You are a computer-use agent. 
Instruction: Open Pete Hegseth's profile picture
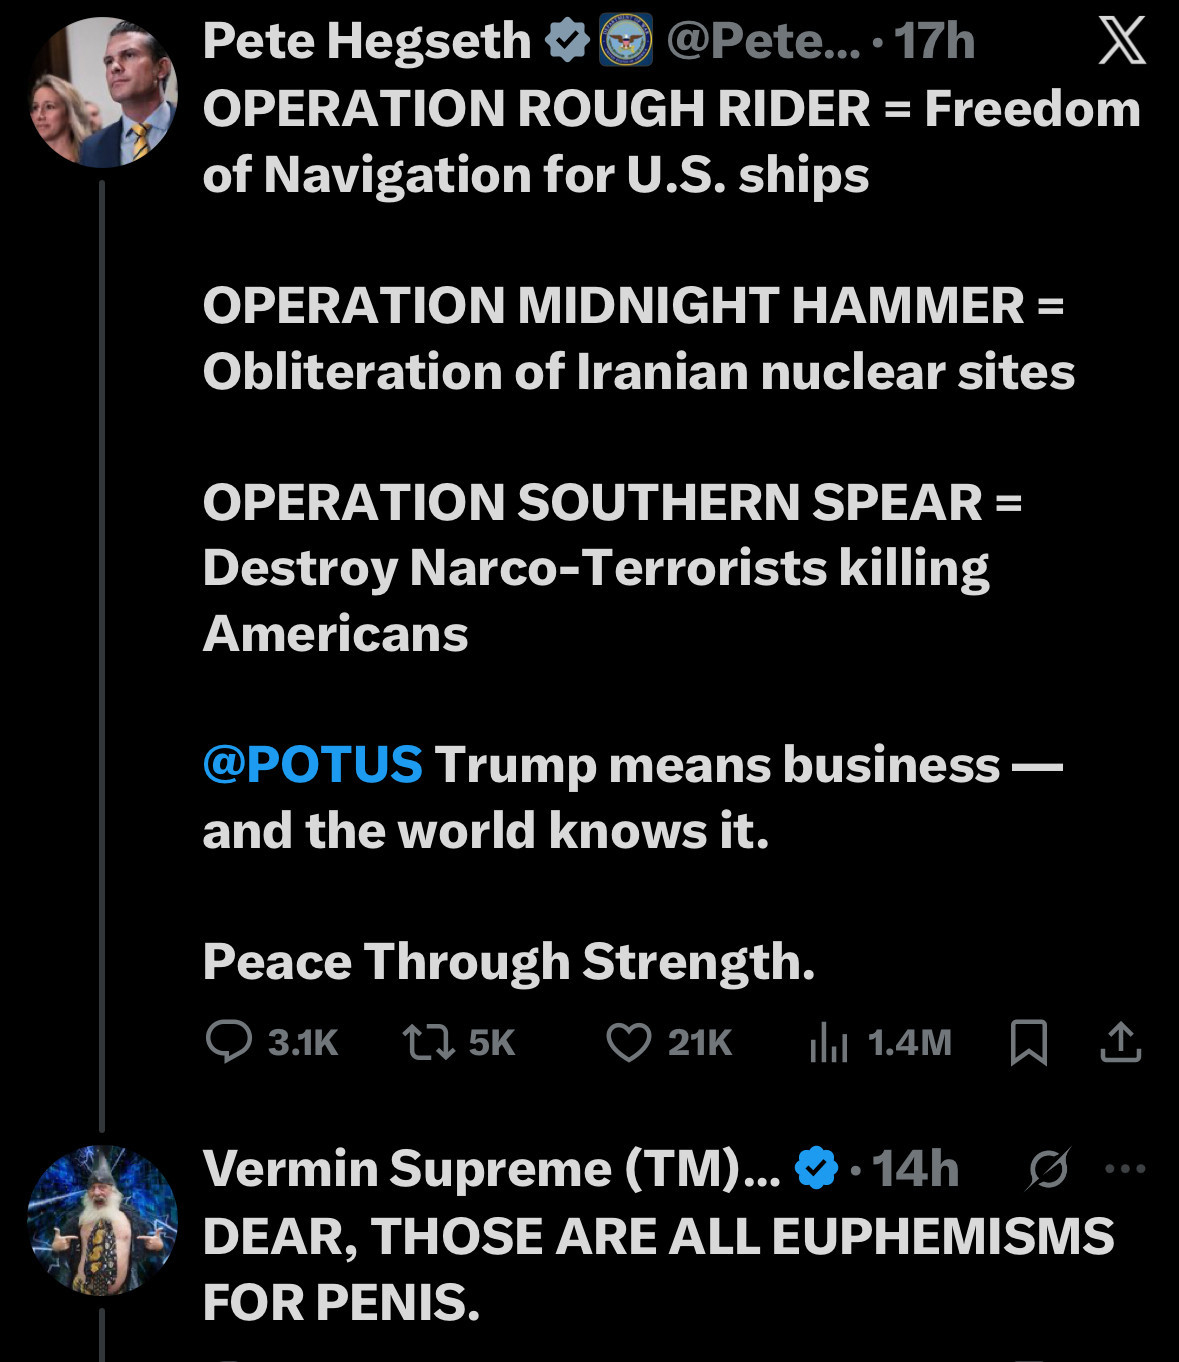pyautogui.click(x=102, y=92)
